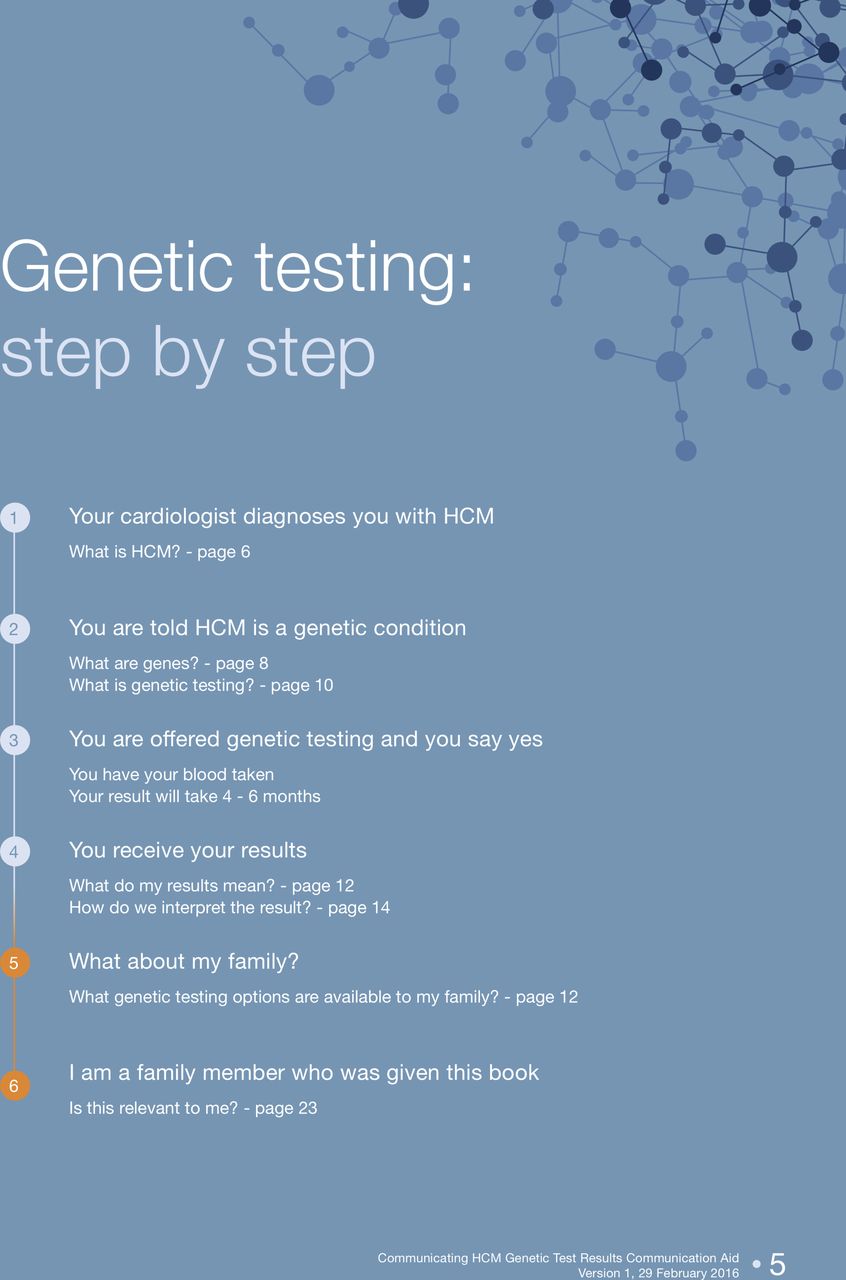
Task: Click the page number 5 footer
Action: coord(777,1265)
